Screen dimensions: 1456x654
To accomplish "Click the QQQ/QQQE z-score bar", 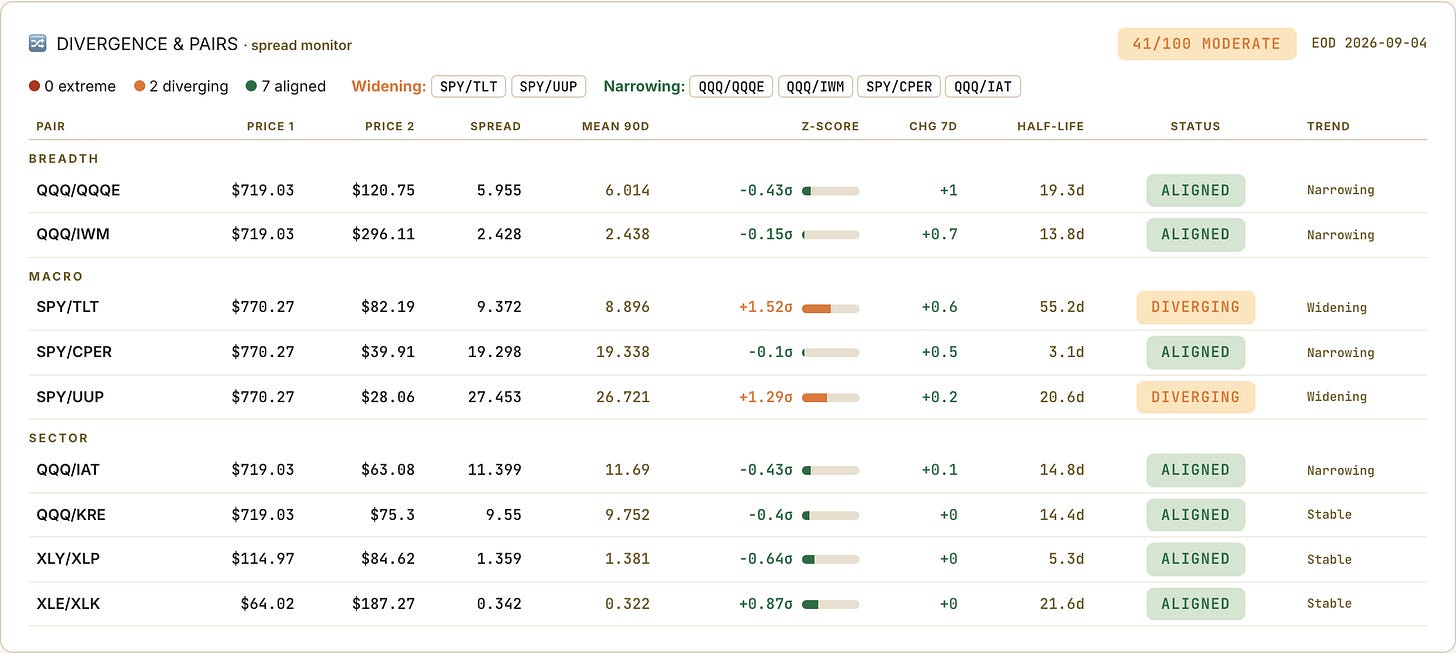I will tap(830, 190).
